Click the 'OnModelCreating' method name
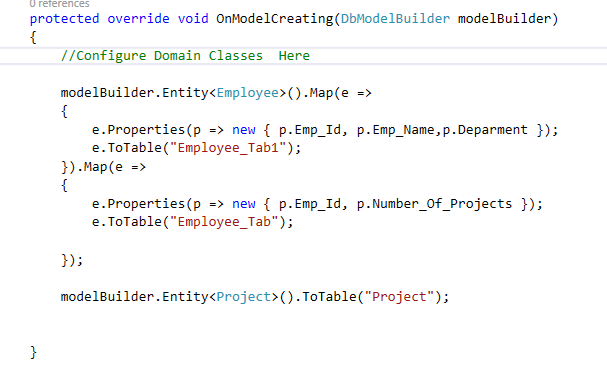Image resolution: width=607 pixels, height=365 pixels. 274,19
